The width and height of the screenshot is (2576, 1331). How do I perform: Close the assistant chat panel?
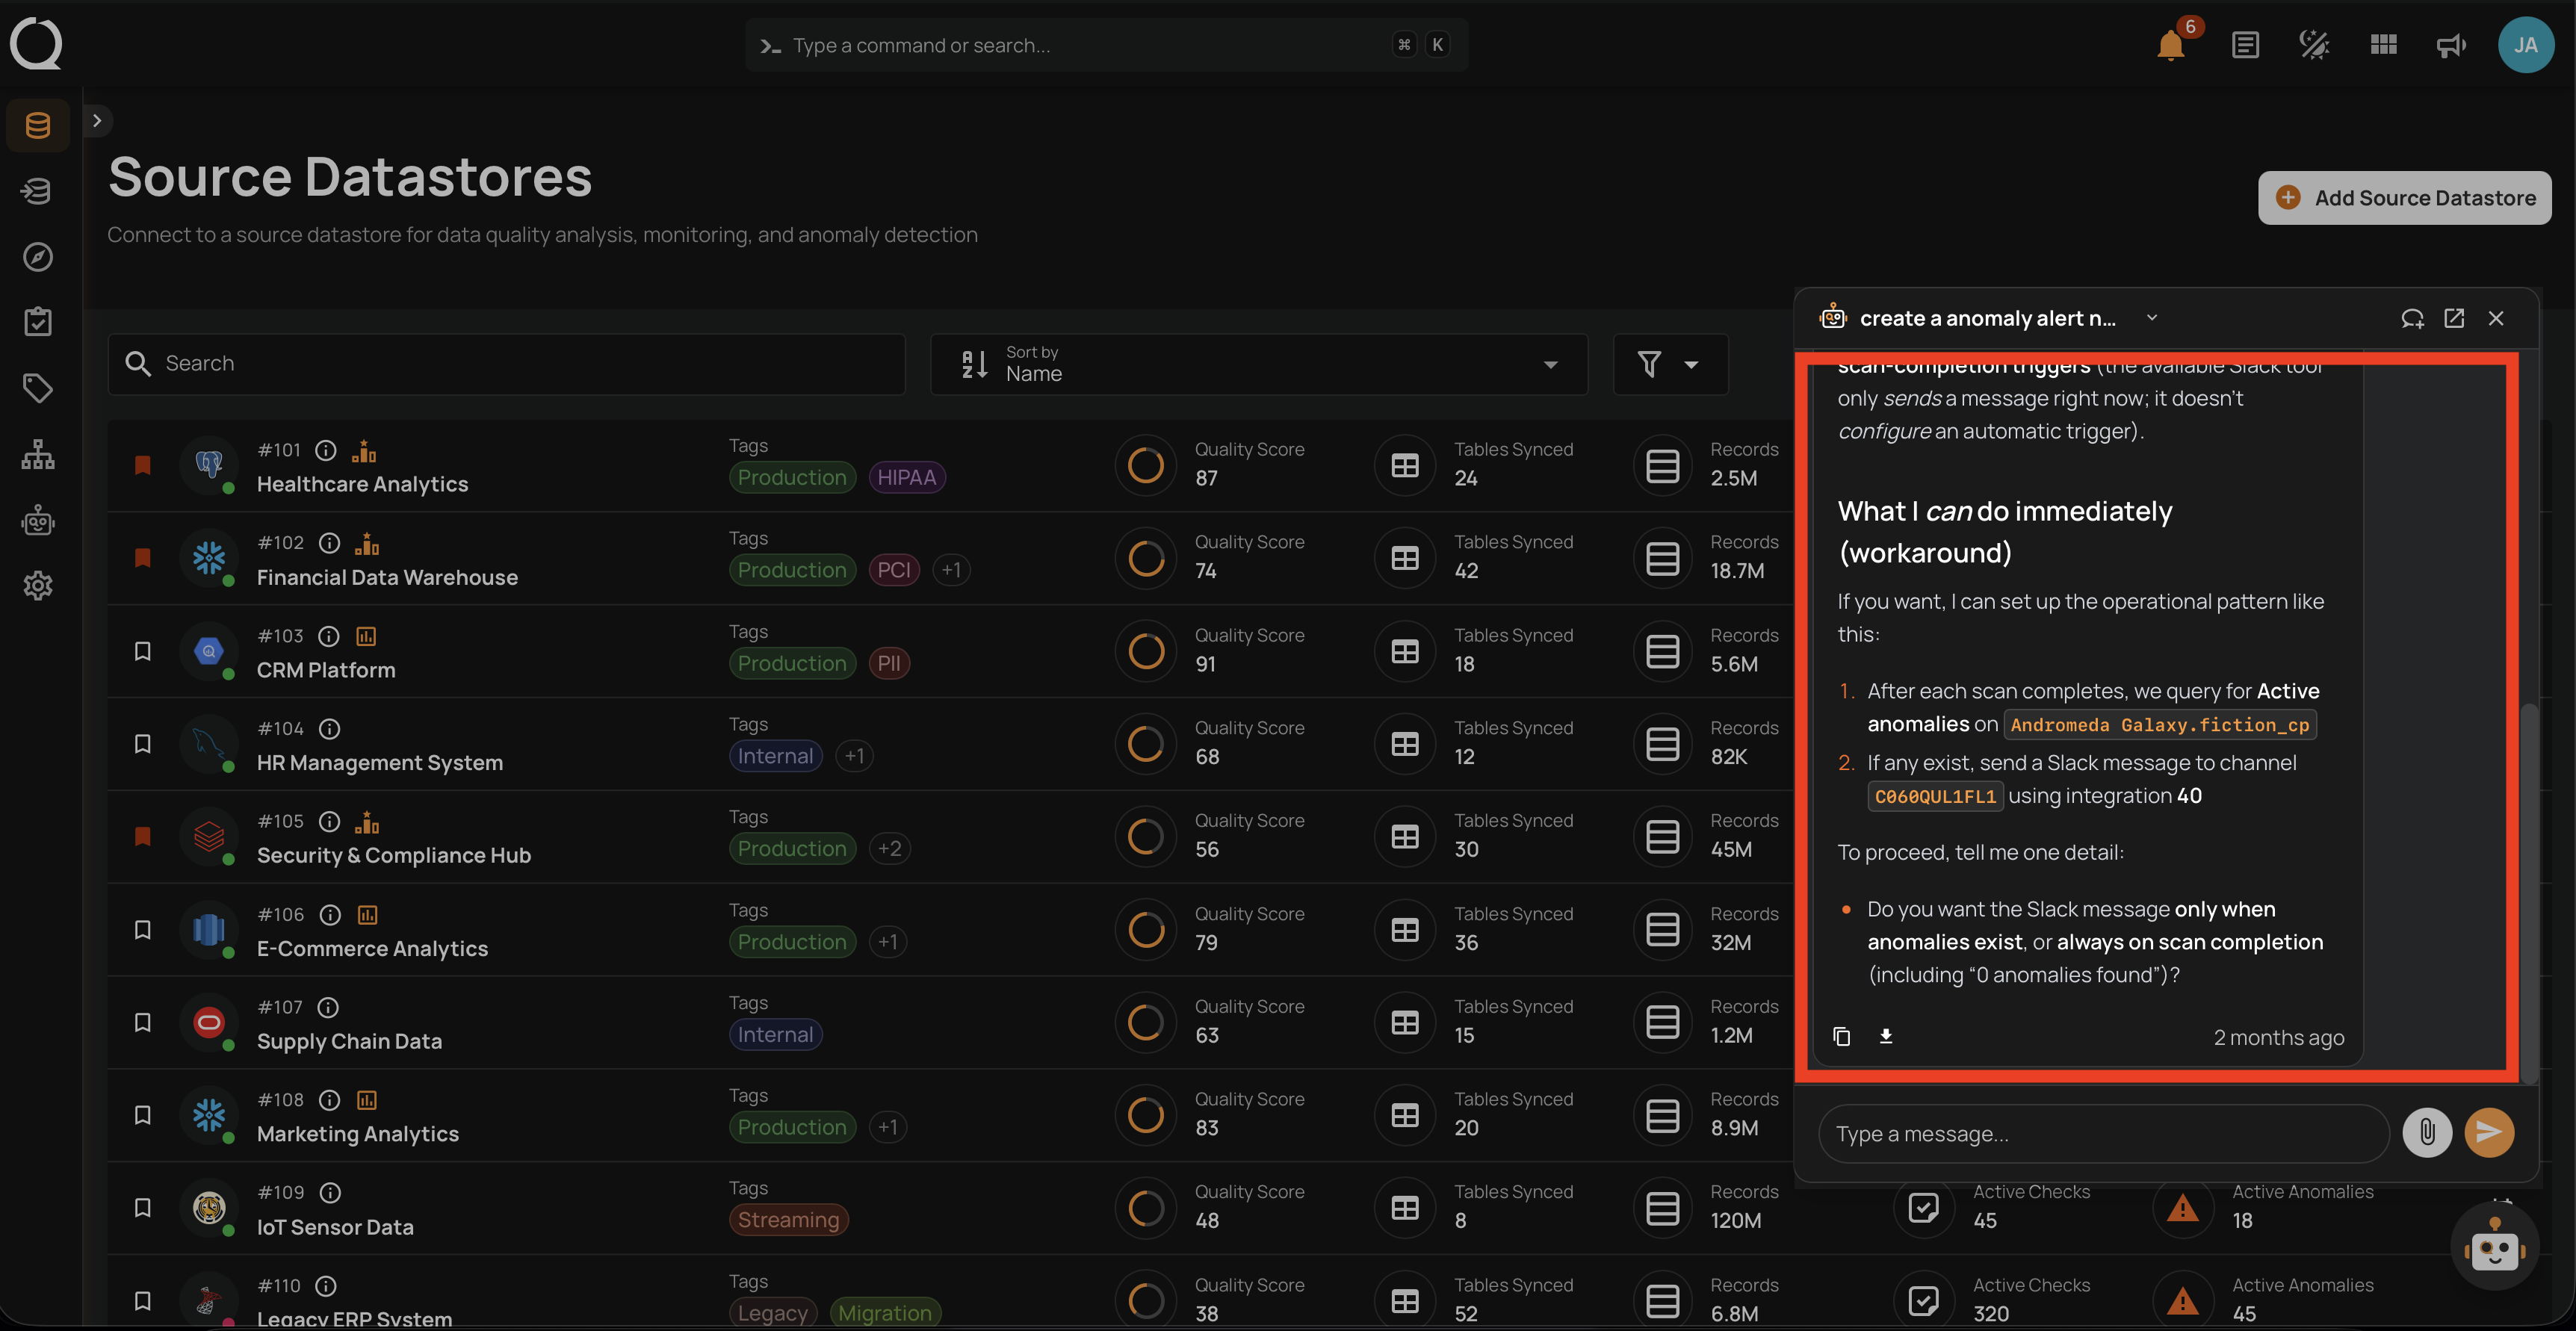pos(2496,318)
